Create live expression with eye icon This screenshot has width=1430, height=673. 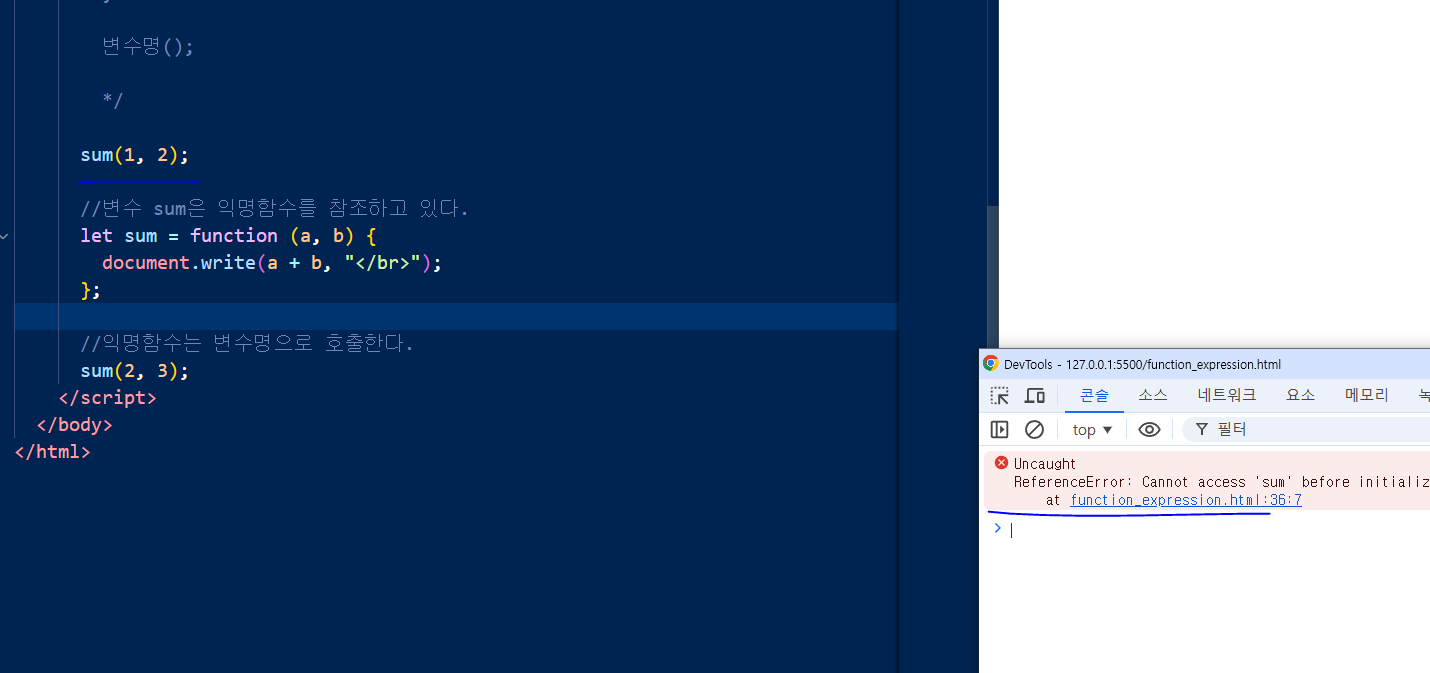click(x=1149, y=429)
